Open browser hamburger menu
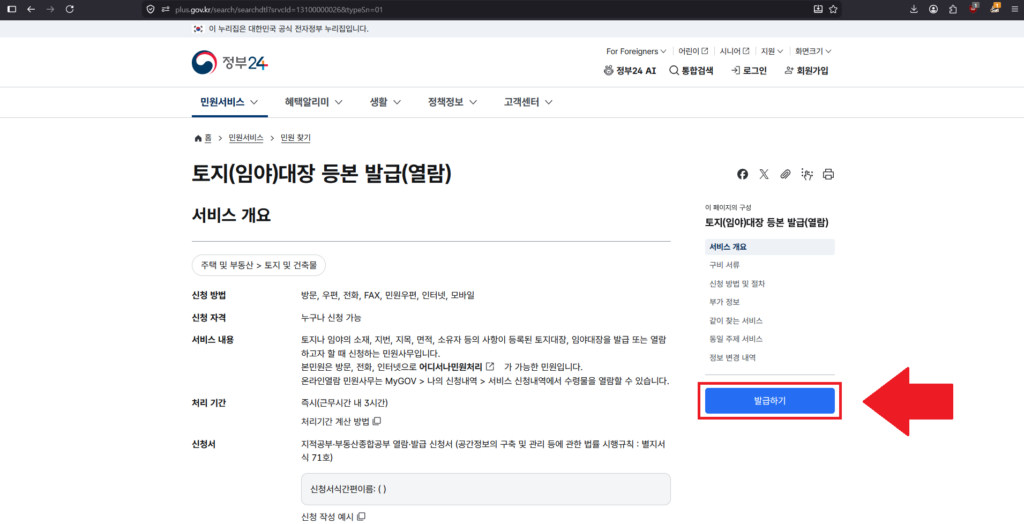The height and width of the screenshot is (524, 1024). 1014,9
